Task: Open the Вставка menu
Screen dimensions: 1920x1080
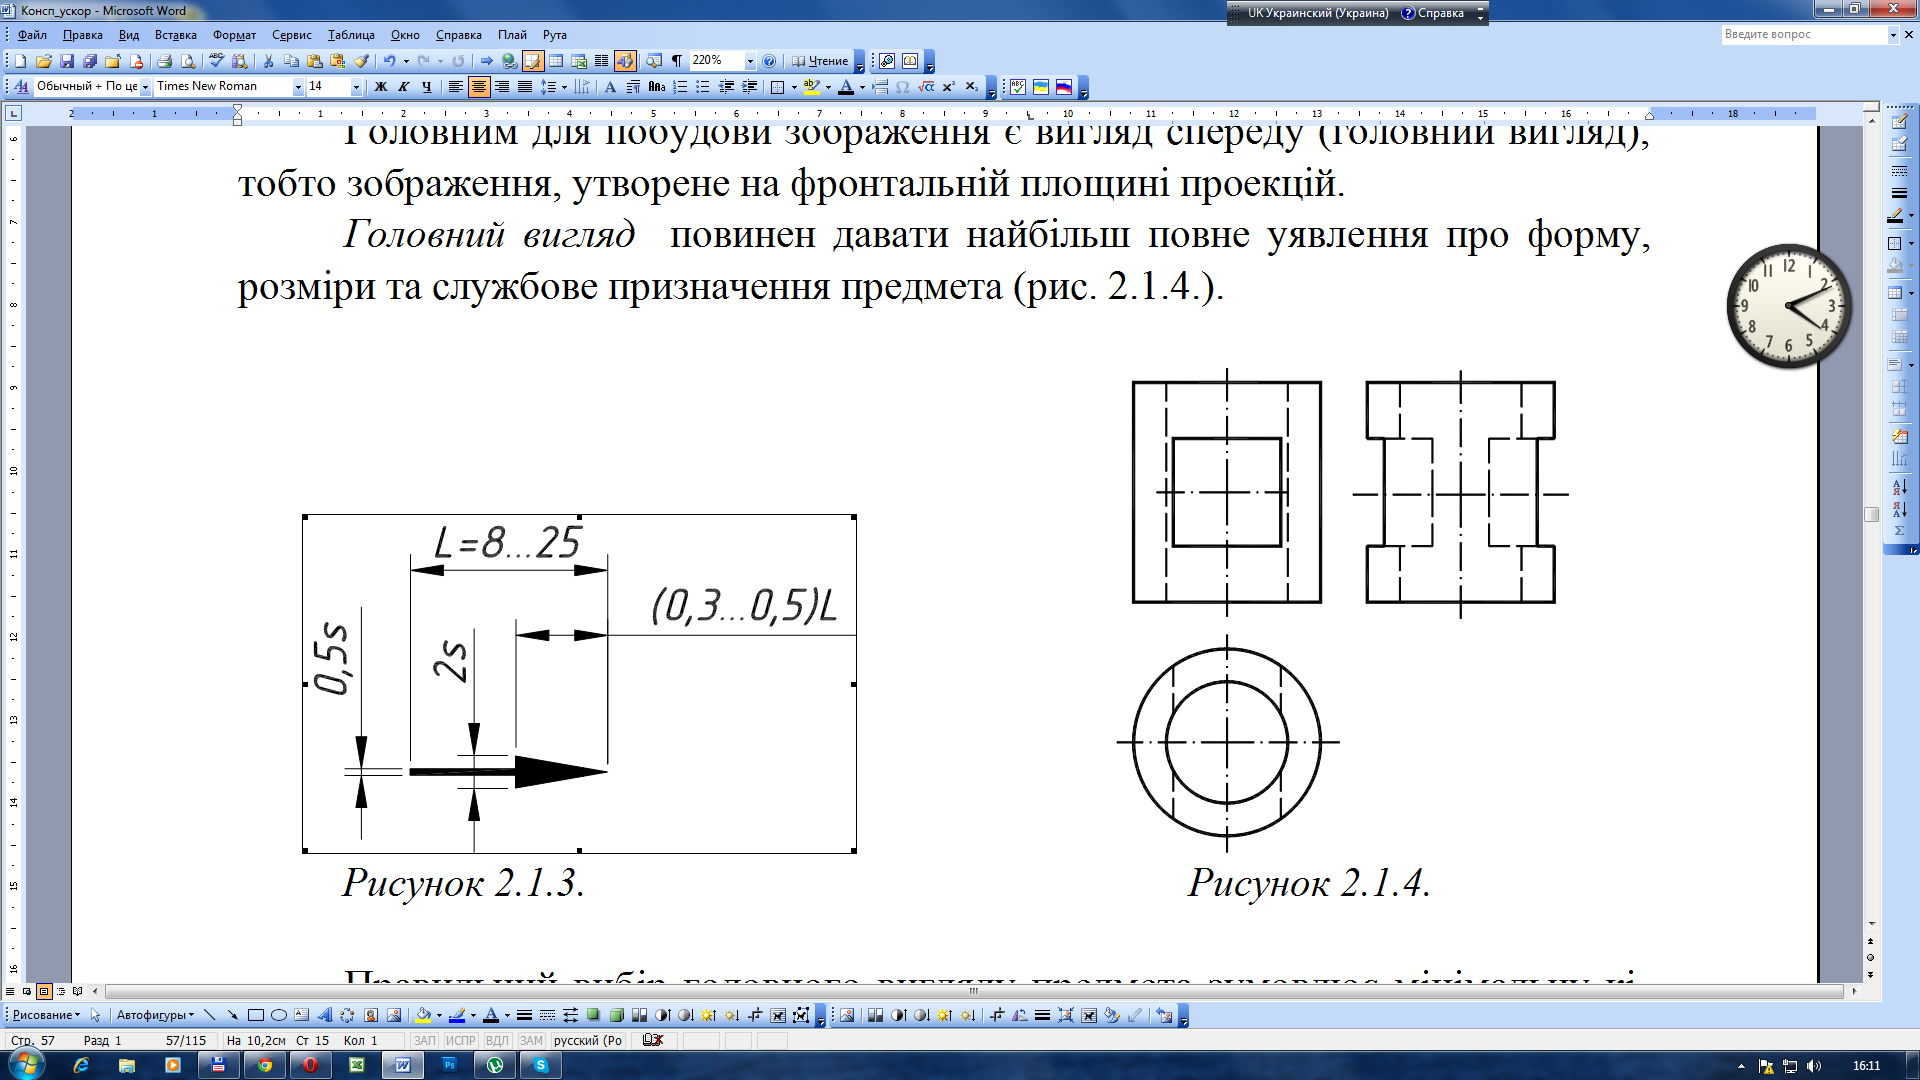Action: pos(175,35)
